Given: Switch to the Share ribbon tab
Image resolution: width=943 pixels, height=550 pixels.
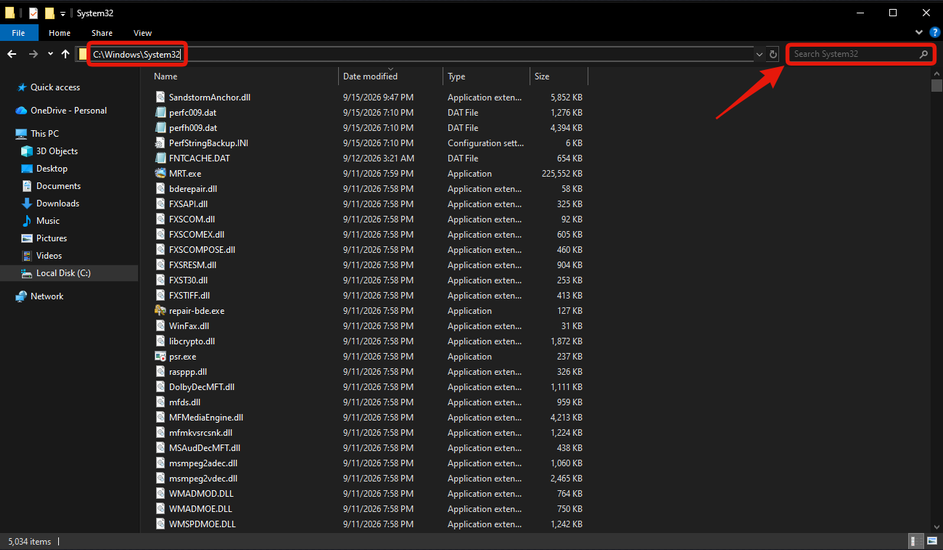Looking at the screenshot, I should [102, 33].
